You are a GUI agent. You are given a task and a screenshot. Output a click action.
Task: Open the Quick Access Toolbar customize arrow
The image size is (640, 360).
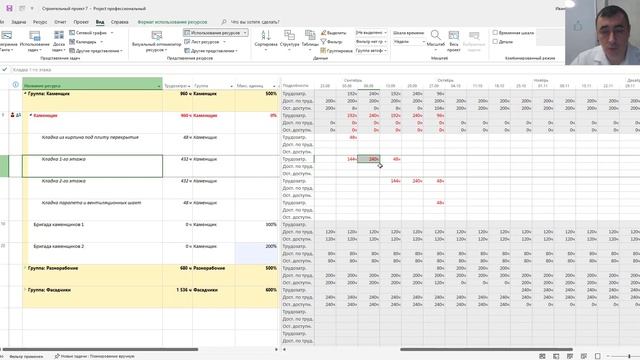(32, 9)
